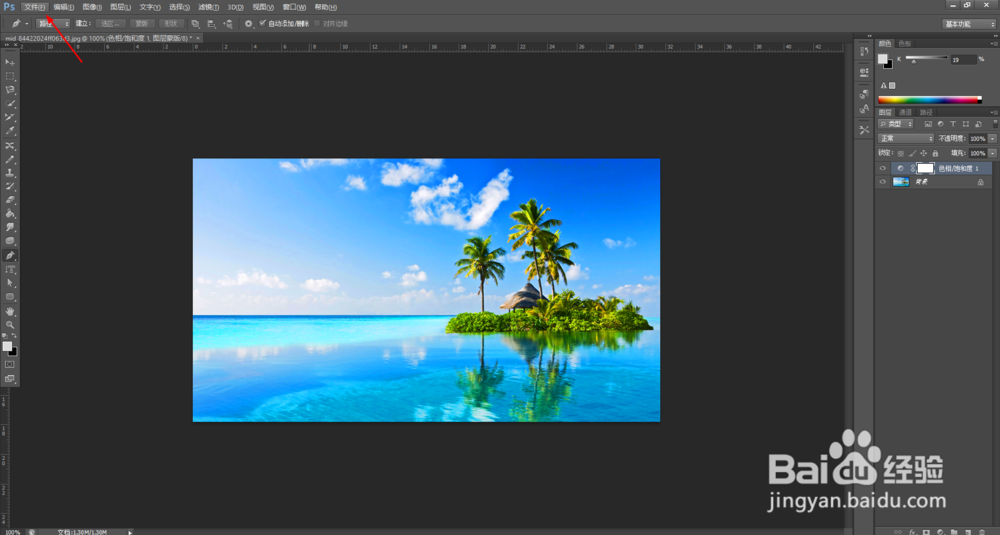
Task: Open pen options gear icon
Action: click(x=248, y=24)
